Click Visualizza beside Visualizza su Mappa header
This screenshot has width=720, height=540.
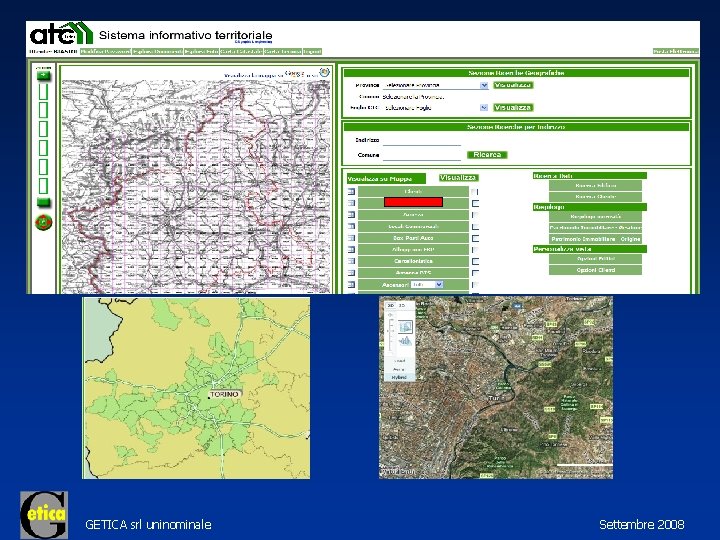tap(458, 178)
